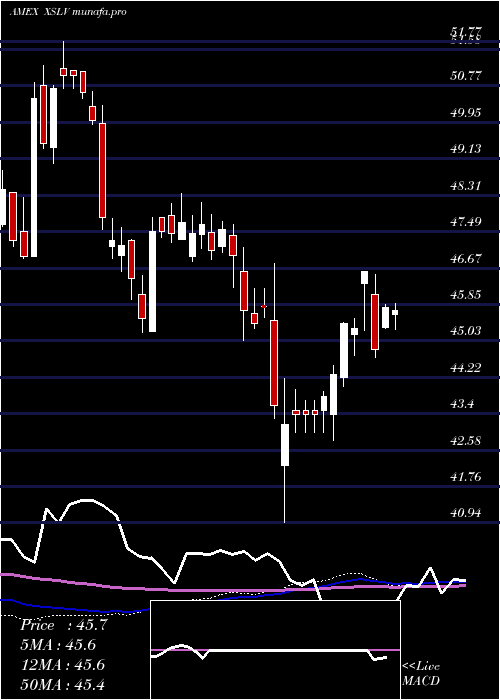Click the 43.4 price axis label
Image resolution: width=500 pixels, height=700 pixels.
(462, 404)
